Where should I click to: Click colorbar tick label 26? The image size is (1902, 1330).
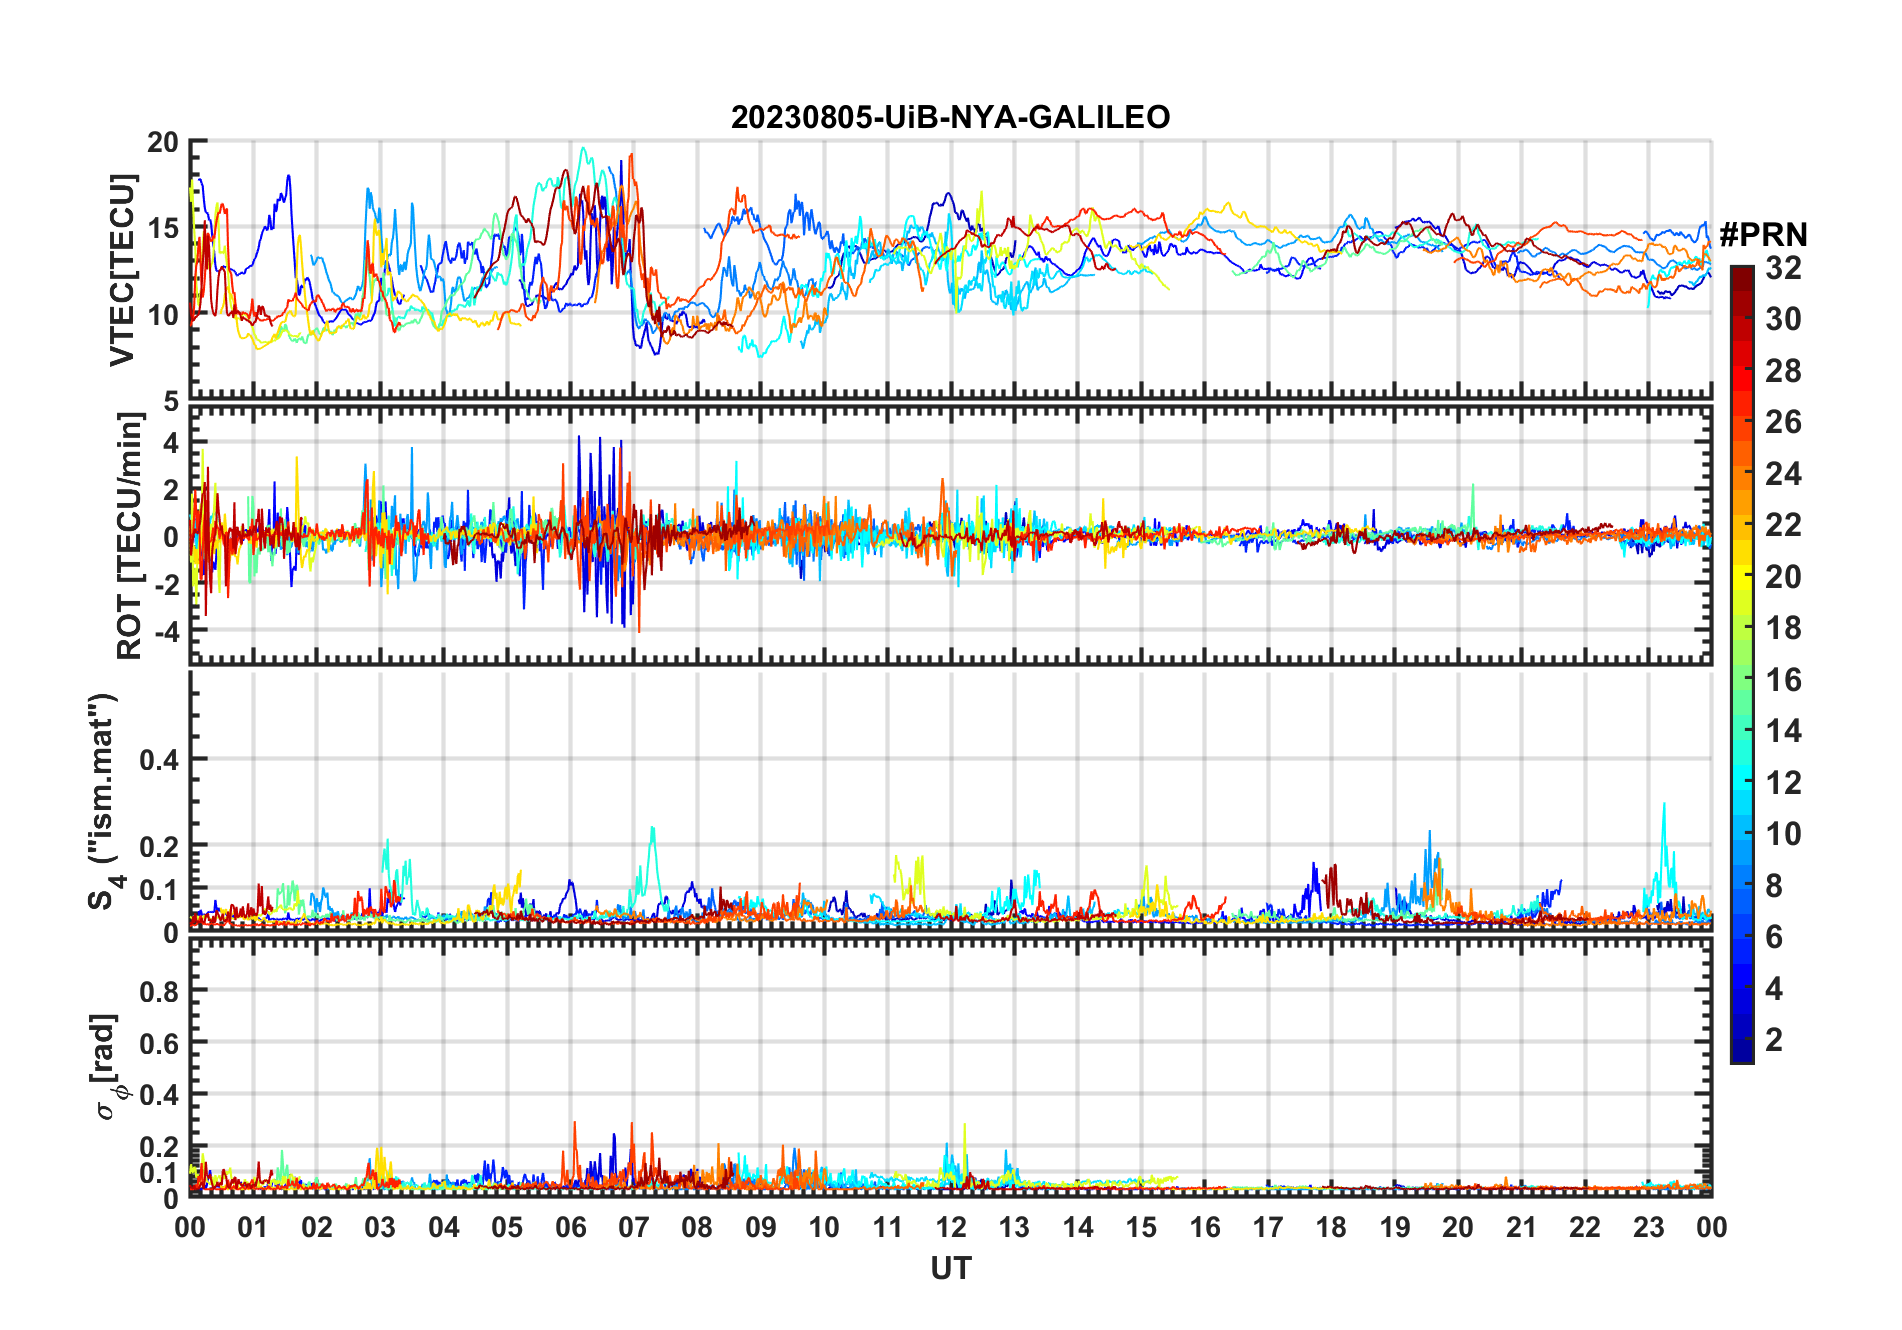1783,422
